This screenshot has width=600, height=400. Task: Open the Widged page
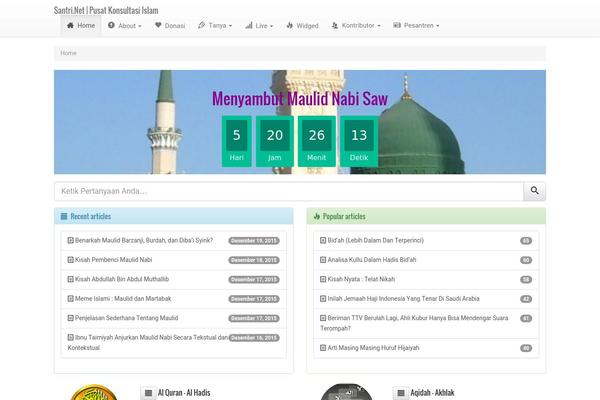point(302,26)
